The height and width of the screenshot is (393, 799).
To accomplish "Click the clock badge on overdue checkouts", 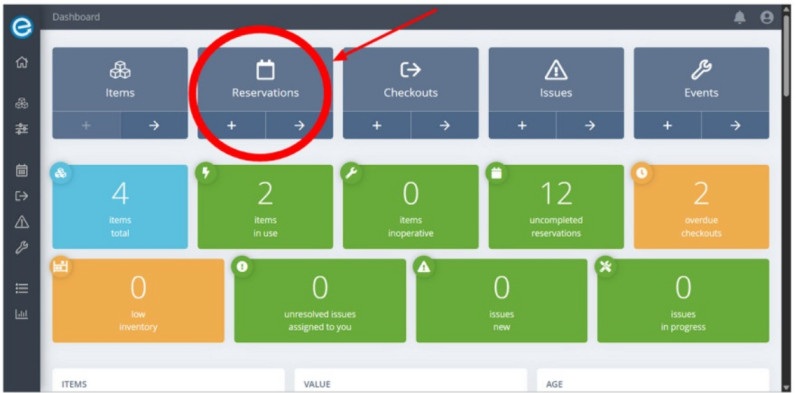I will click(642, 173).
